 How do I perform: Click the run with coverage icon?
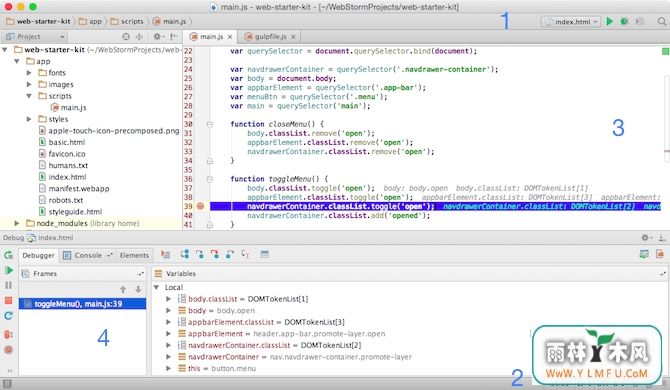point(640,21)
